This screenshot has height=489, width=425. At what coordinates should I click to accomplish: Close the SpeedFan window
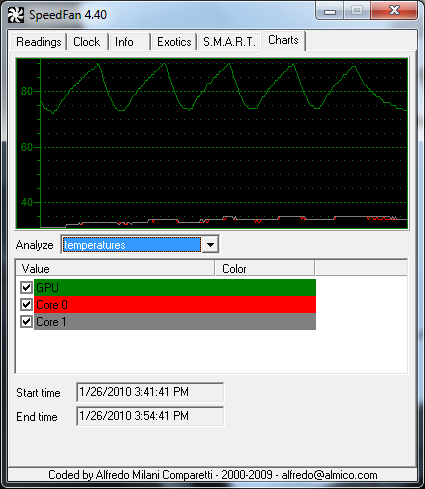pyautogui.click(x=394, y=11)
